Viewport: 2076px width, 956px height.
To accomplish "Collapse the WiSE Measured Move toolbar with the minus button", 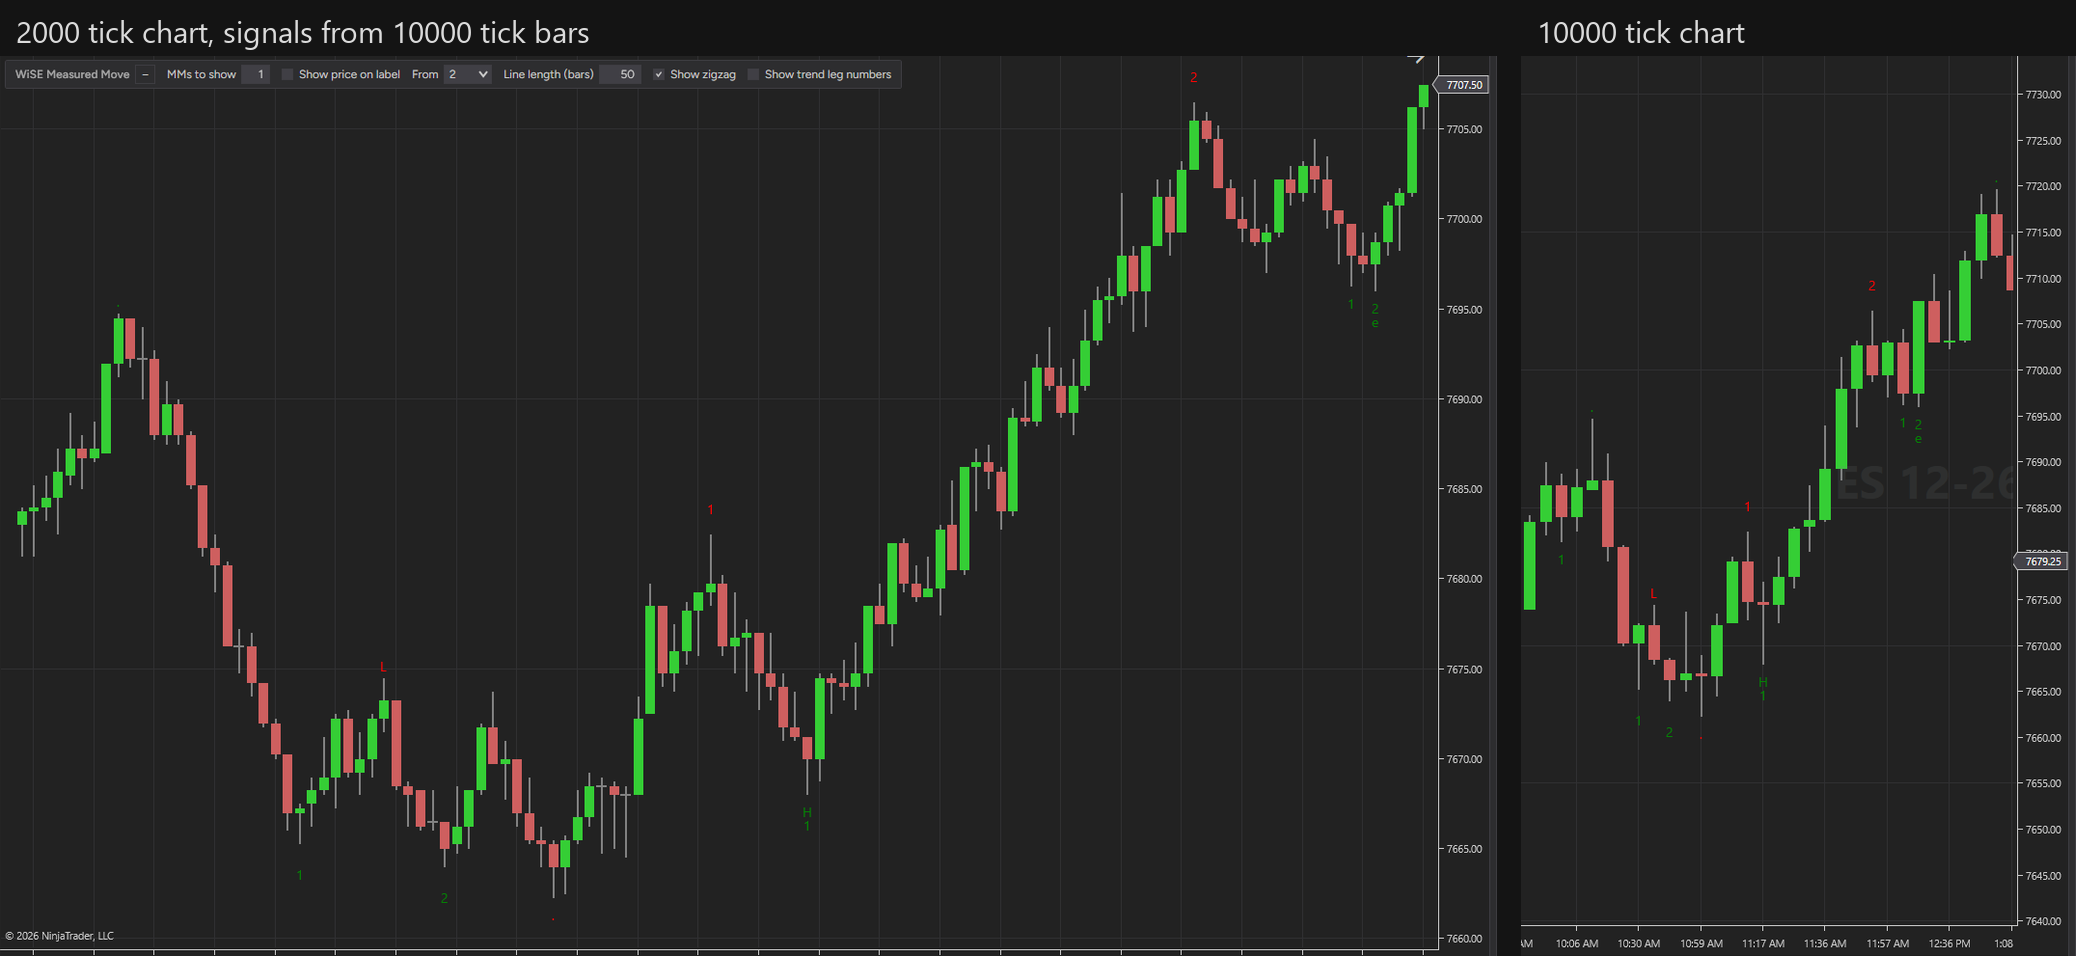I will pyautogui.click(x=146, y=74).
